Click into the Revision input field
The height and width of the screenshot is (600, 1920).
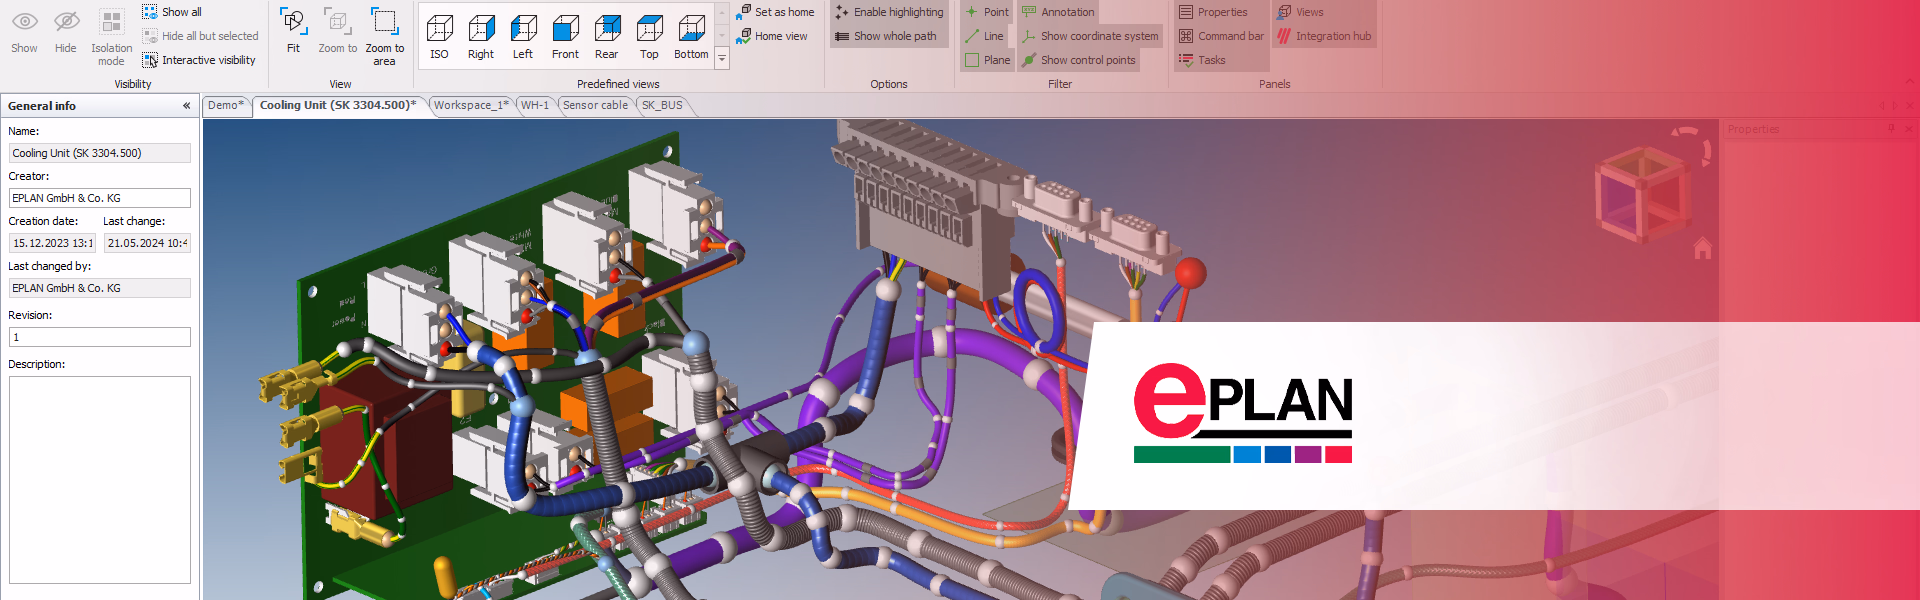pos(99,337)
